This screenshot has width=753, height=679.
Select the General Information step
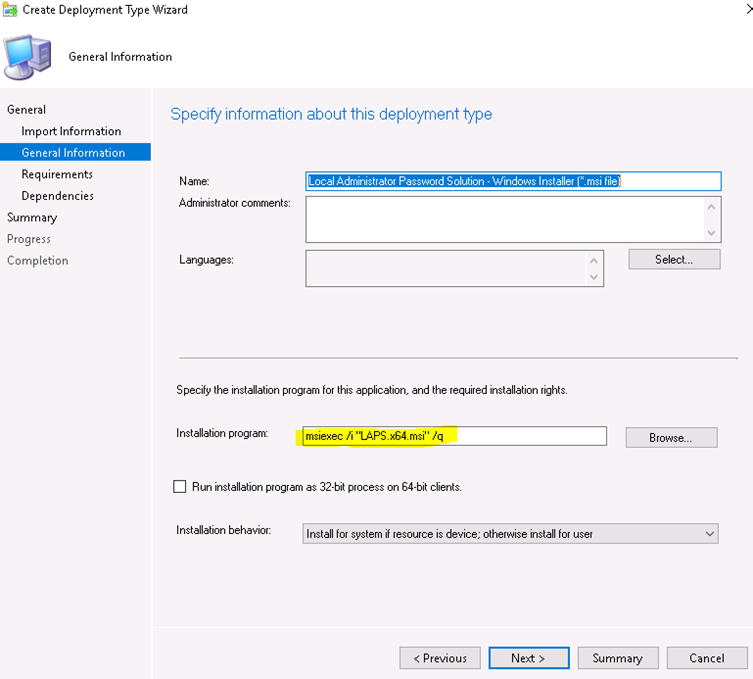pyautogui.click(x=75, y=152)
